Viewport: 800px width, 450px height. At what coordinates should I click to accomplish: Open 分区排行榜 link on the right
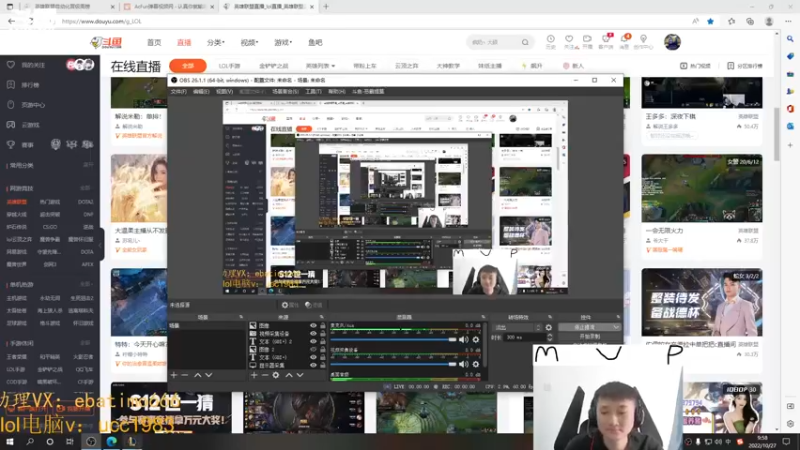(x=745, y=66)
